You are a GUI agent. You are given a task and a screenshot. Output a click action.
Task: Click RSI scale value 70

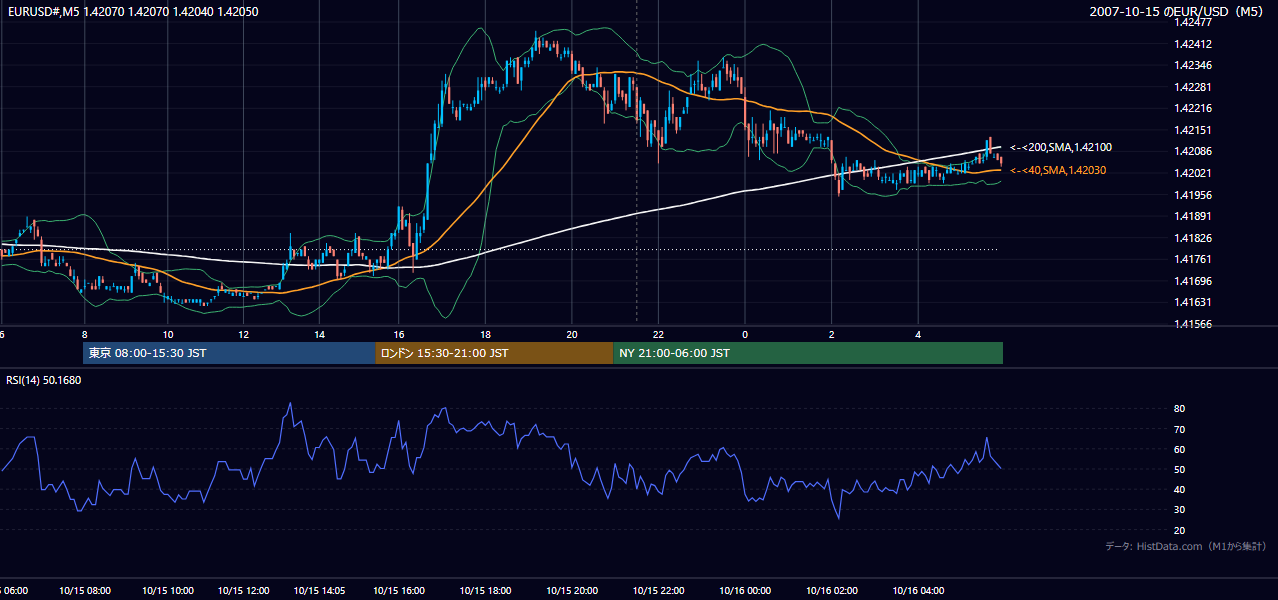(x=1180, y=429)
